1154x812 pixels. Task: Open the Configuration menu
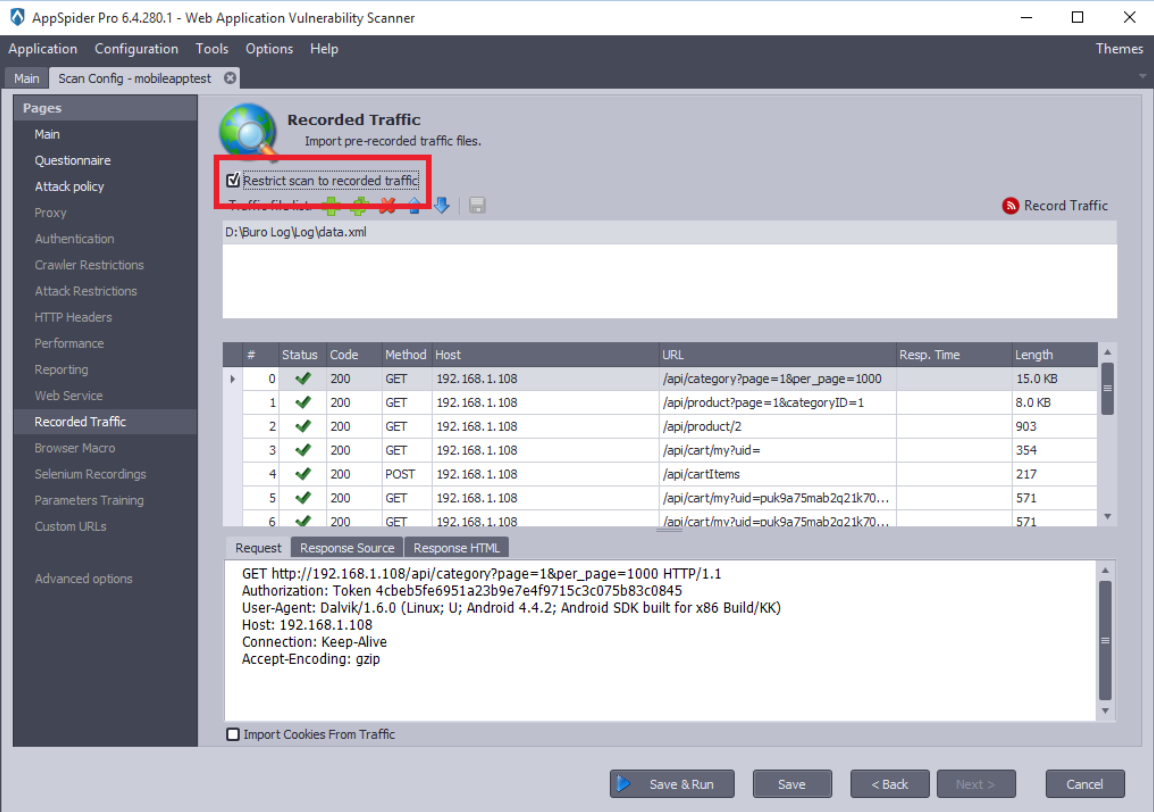pyautogui.click(x=136, y=49)
